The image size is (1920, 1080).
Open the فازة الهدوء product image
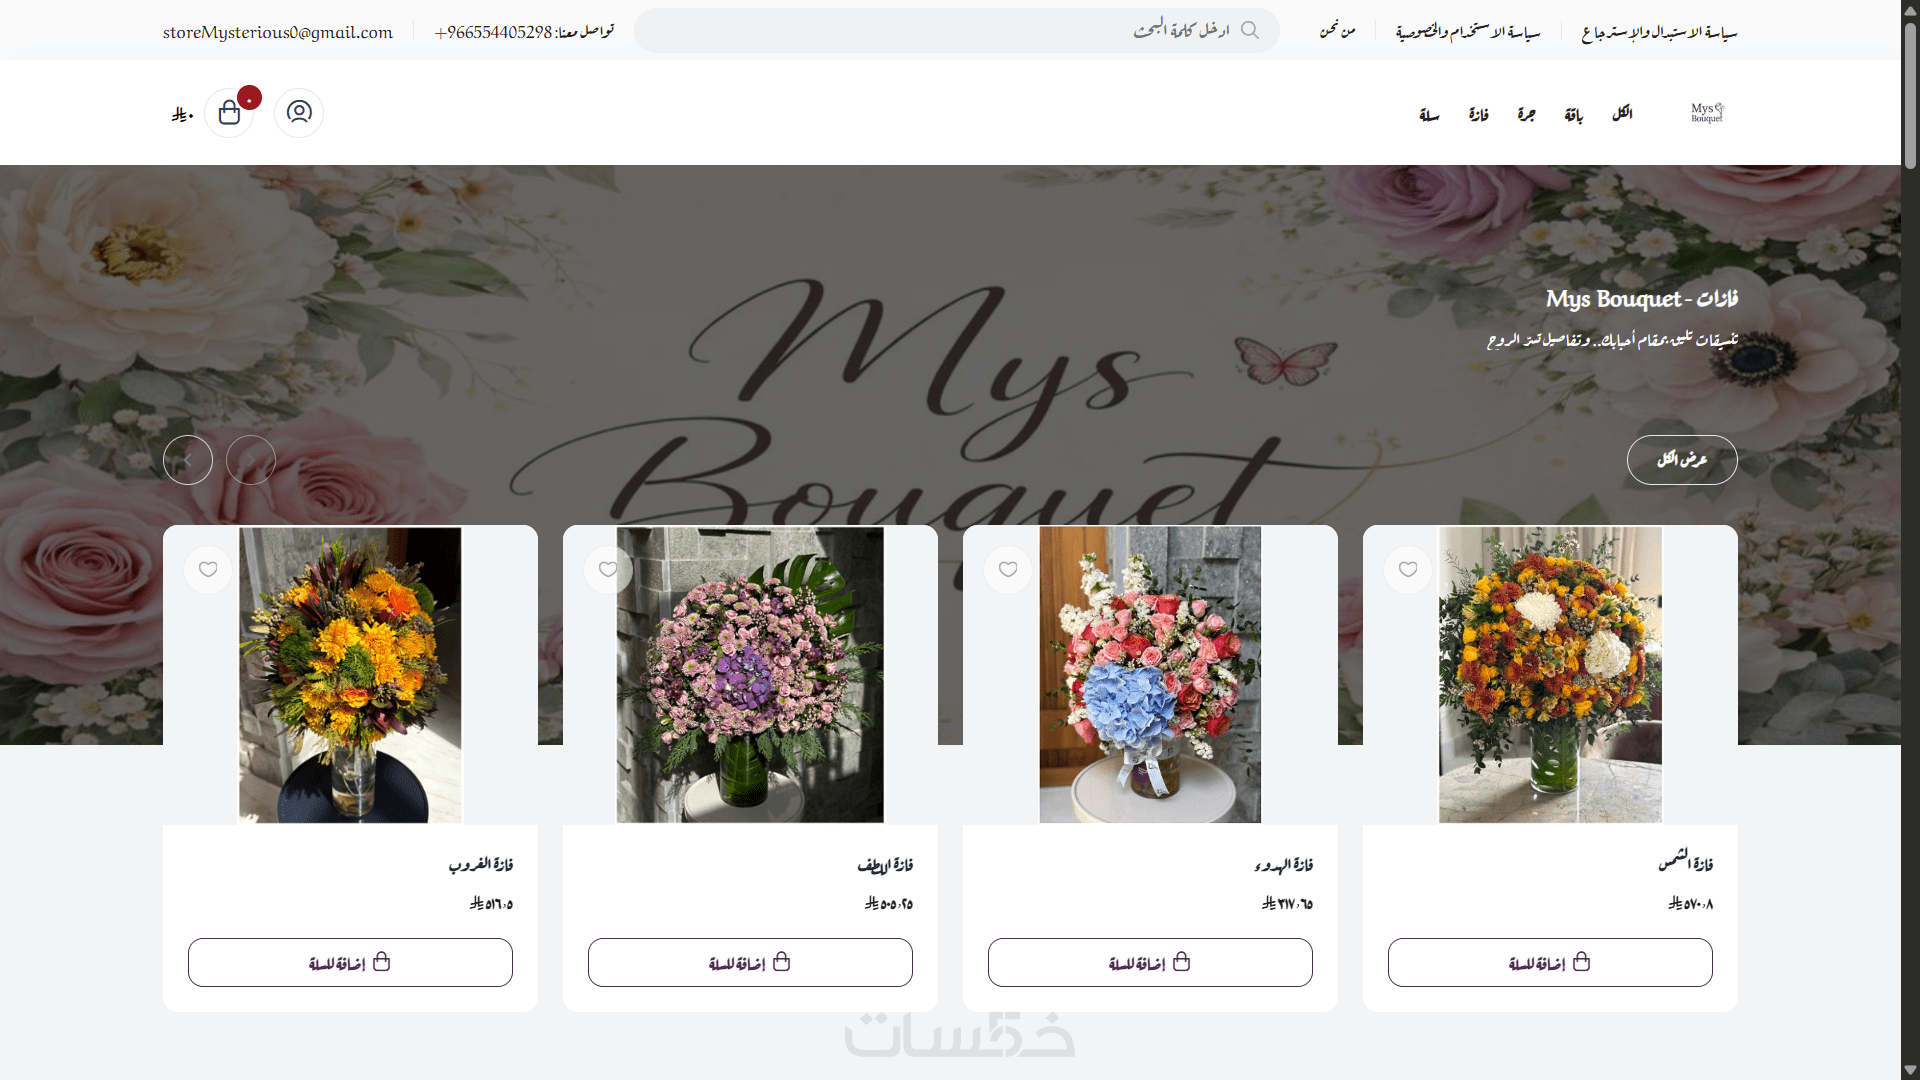pos(1150,675)
